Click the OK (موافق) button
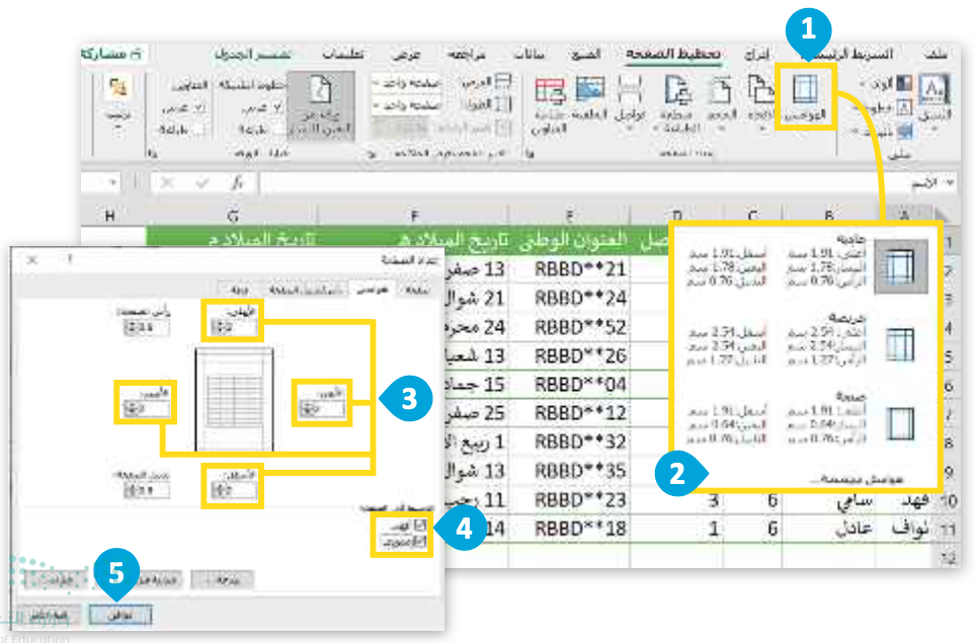 120,615
